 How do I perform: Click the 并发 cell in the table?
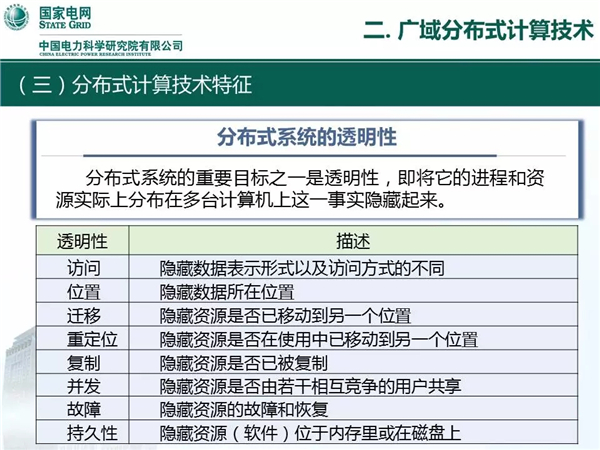click(x=83, y=386)
